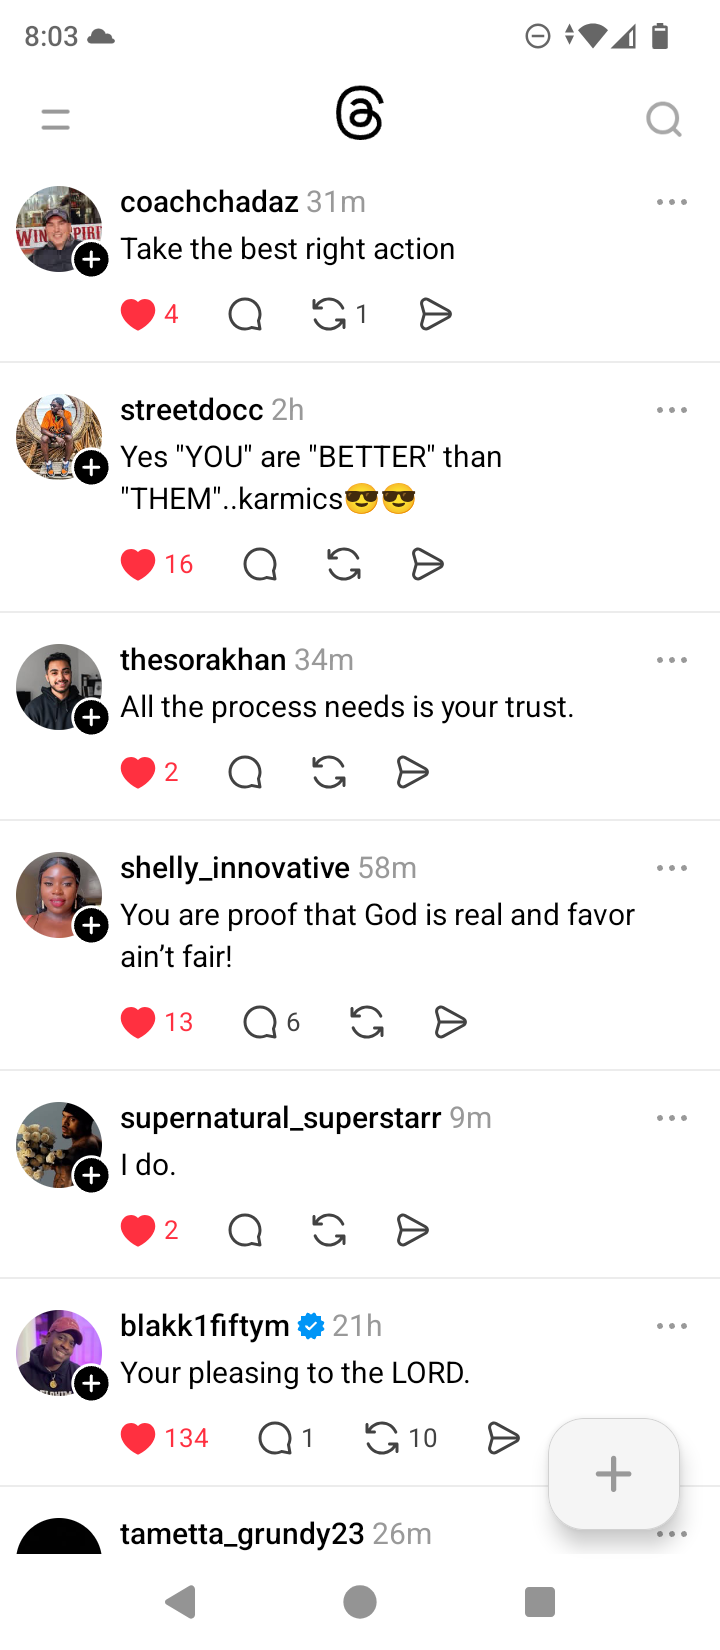Viewport: 720px width, 1650px height.
Task: Open the hamburger menu at top left
Action: tap(56, 120)
